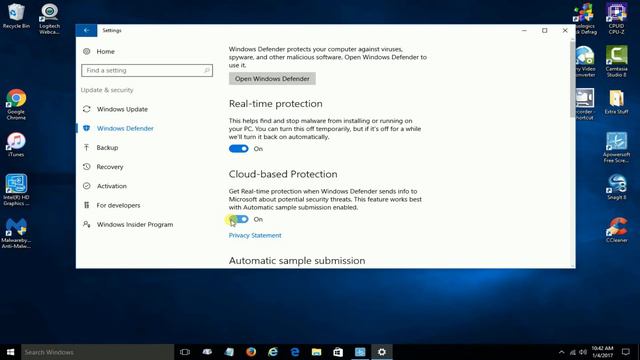Open the Windows Insider Program page
This screenshot has height=360, width=640.
pyautogui.click(x=135, y=224)
